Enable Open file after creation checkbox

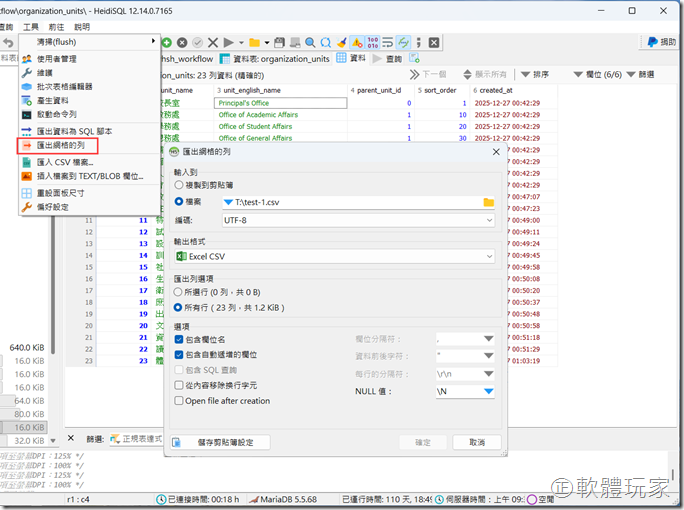pos(180,400)
